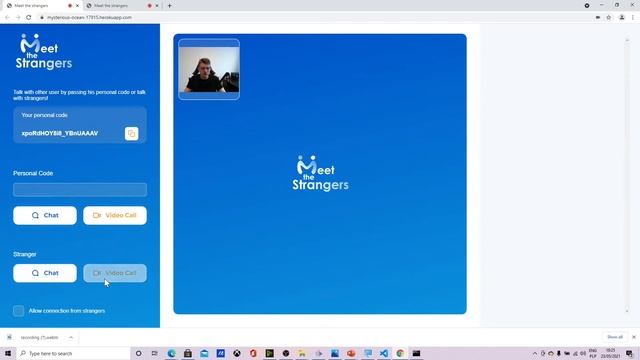Click Show all downloads
Viewport: 640px width, 360px height.
click(x=615, y=337)
